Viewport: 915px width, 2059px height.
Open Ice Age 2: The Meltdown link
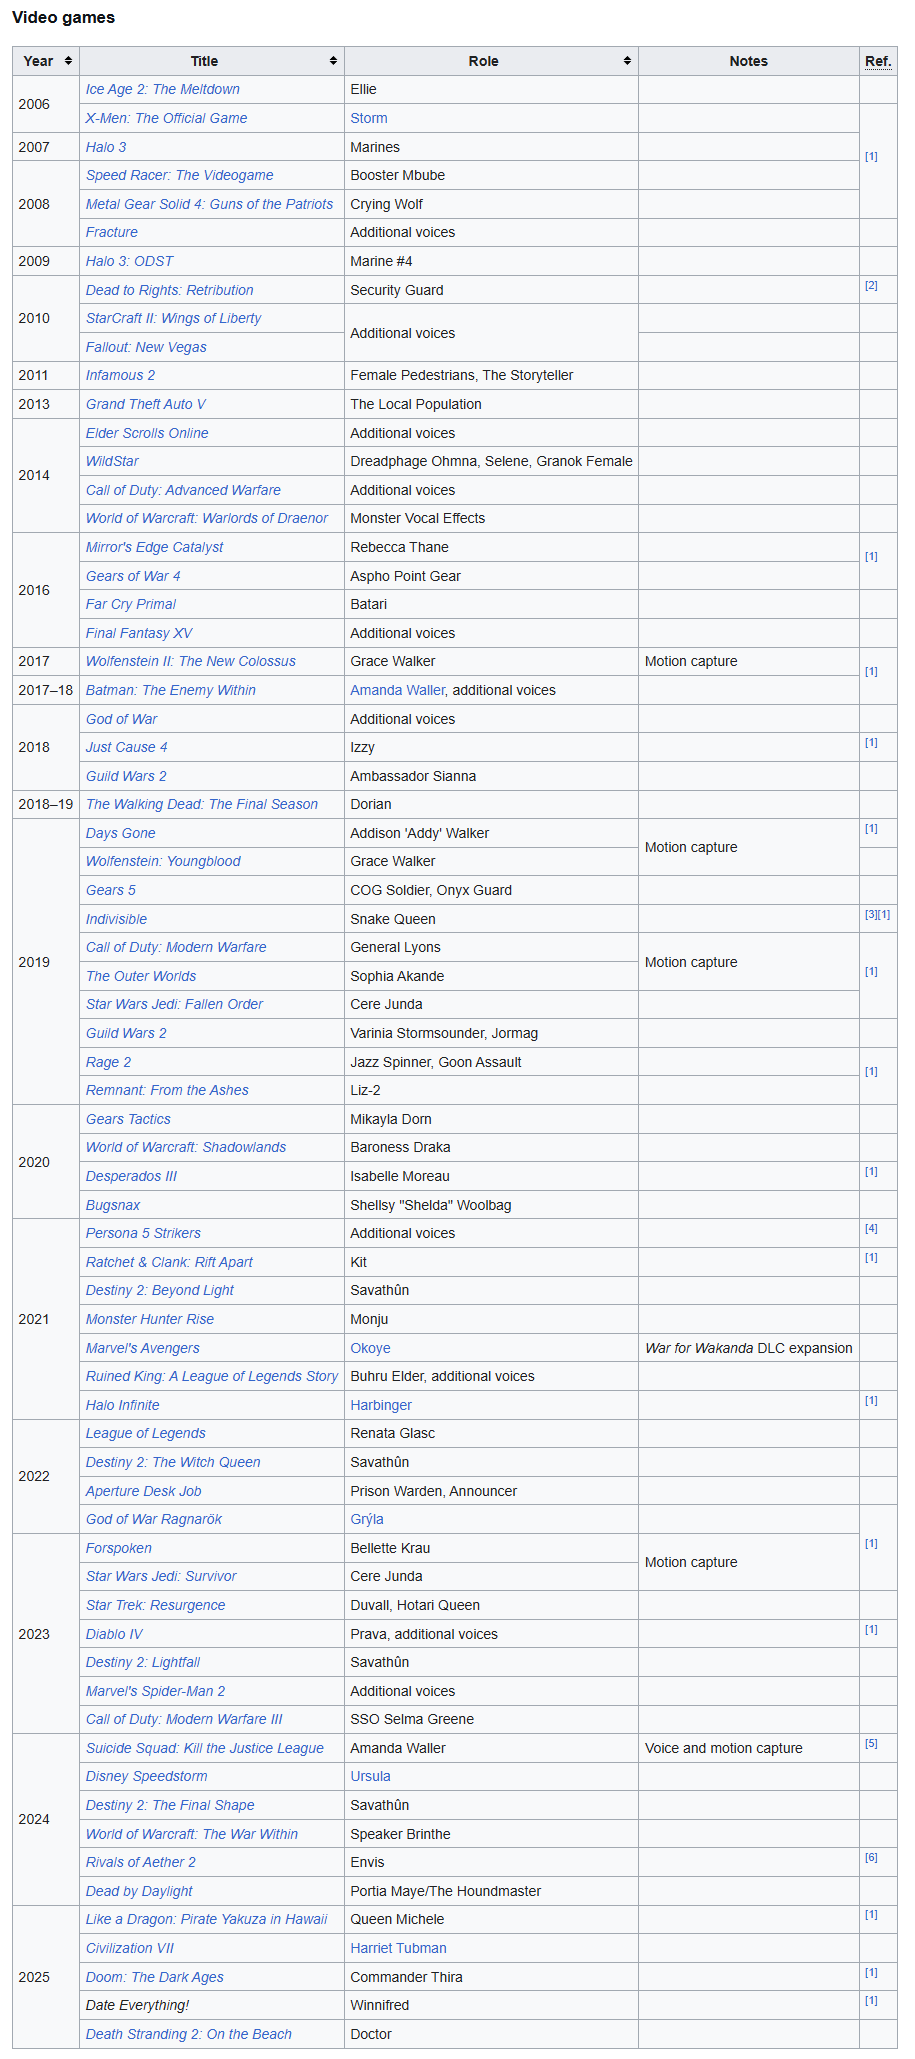[162, 89]
